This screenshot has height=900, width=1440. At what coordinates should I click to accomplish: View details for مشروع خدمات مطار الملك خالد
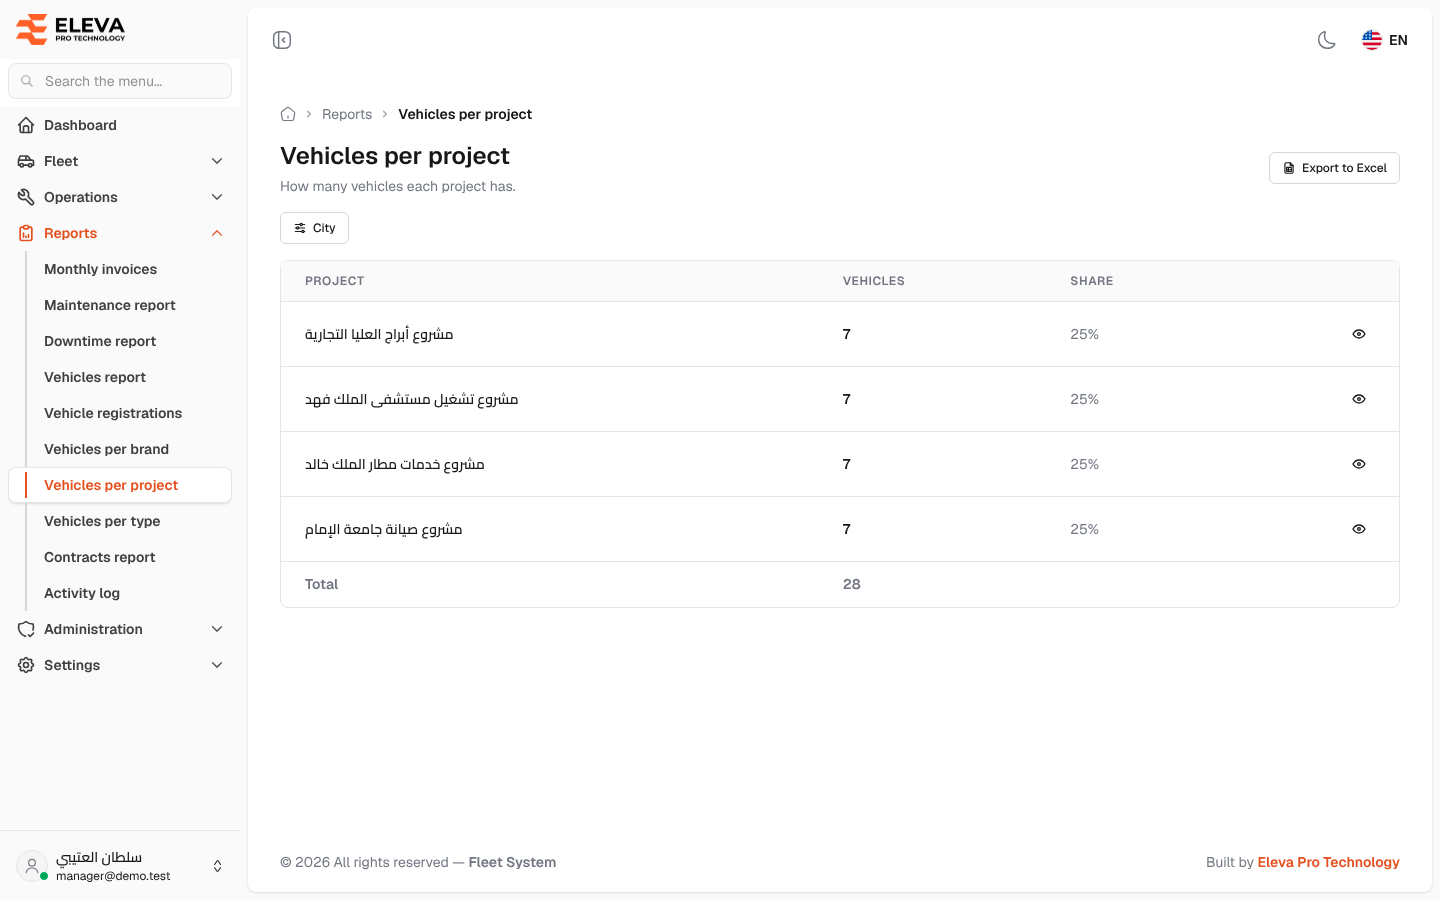1358,464
